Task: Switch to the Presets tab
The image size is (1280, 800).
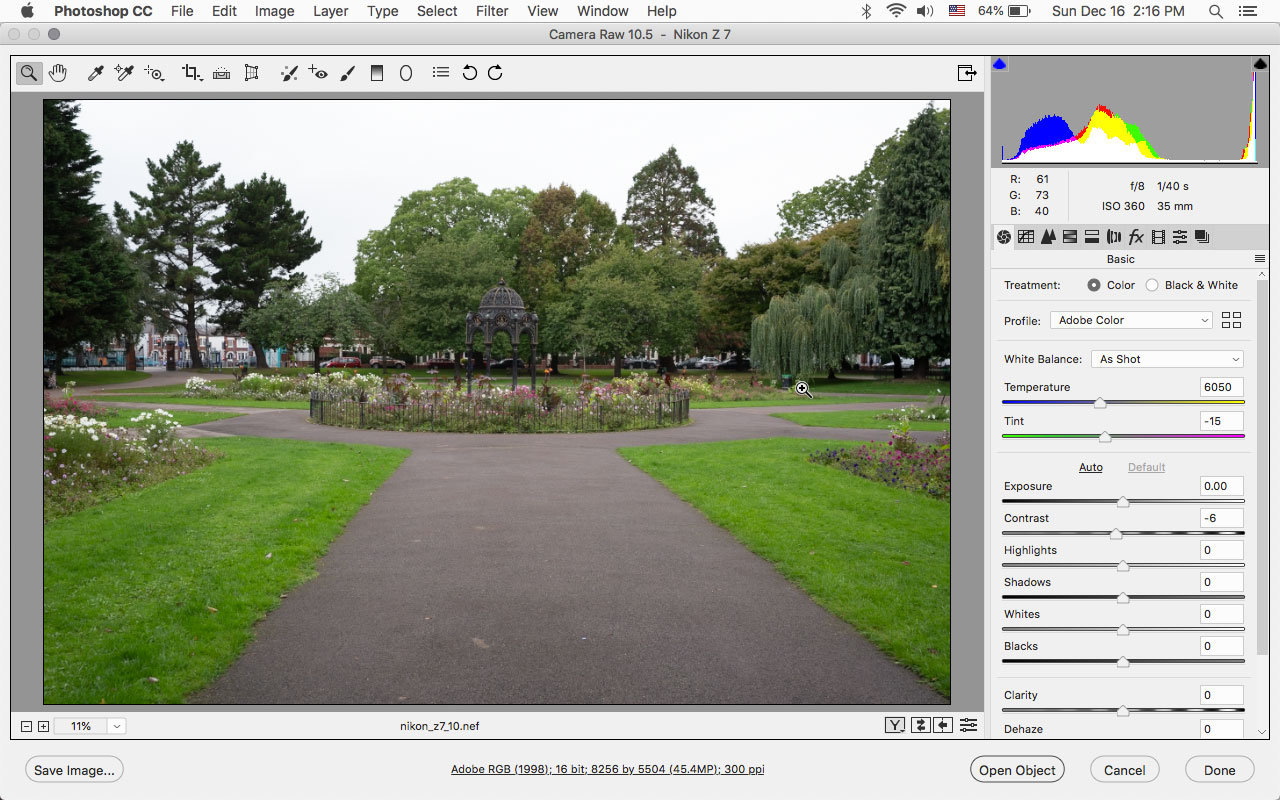Action: (x=1180, y=237)
